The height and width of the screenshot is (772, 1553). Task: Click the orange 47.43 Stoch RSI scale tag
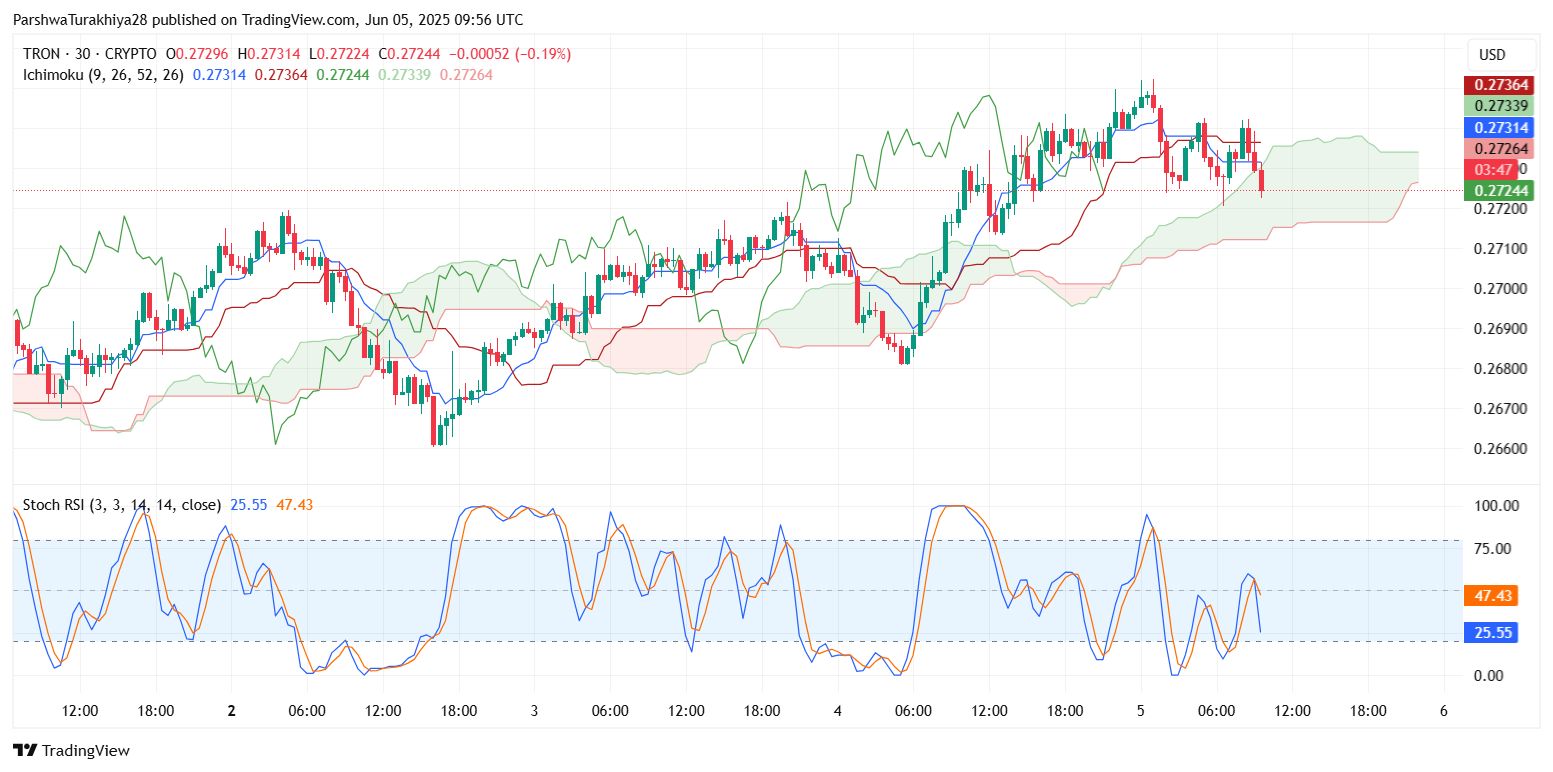click(x=1490, y=596)
